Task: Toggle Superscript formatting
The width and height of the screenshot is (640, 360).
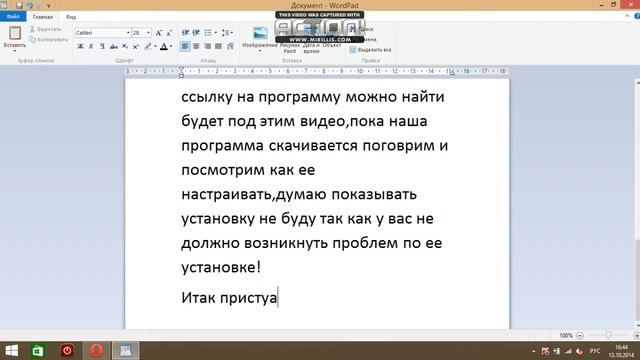Action: coord(136,47)
